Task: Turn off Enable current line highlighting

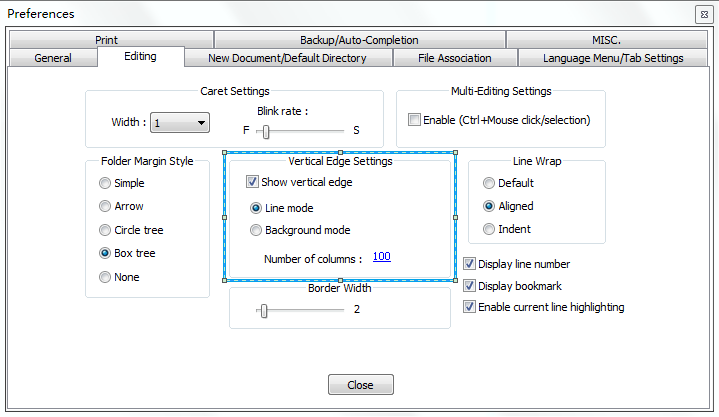Action: pyautogui.click(x=470, y=307)
